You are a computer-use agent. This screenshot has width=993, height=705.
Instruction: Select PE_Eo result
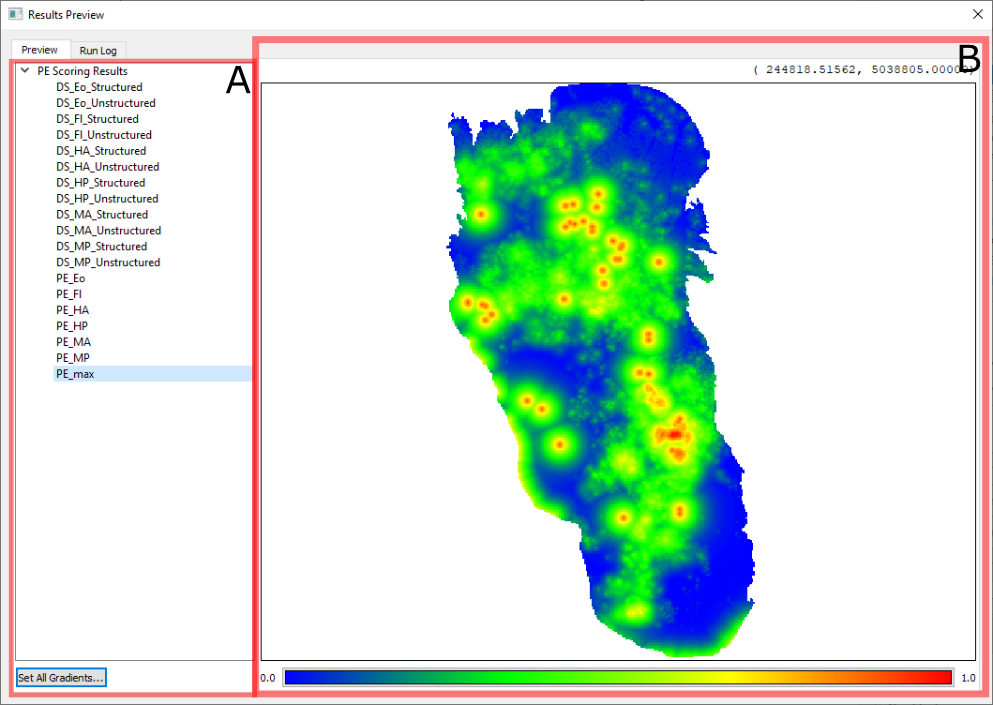coord(70,278)
